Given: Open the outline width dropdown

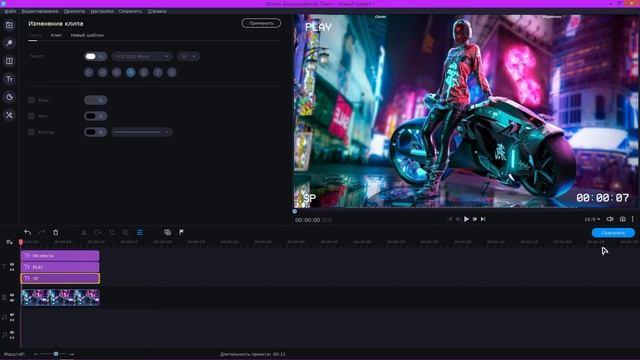Looking at the screenshot, I should 142,132.
